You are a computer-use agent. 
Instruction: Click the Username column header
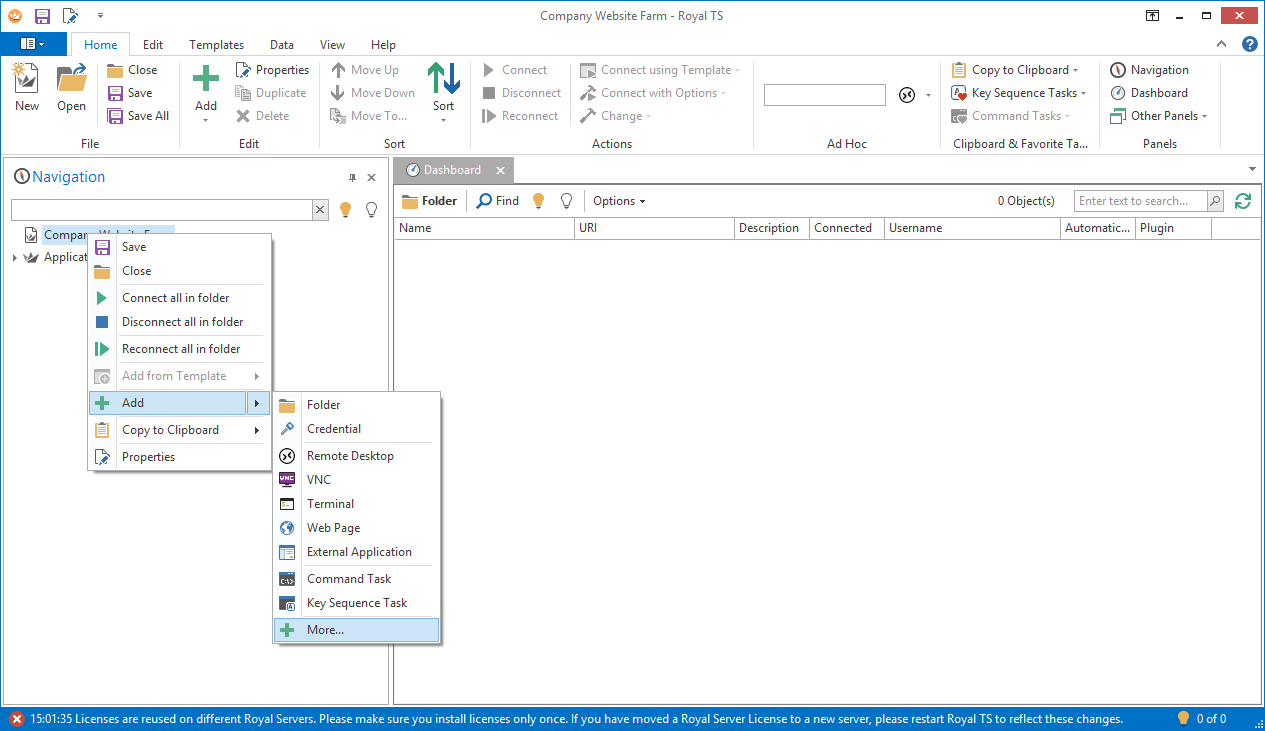915,228
